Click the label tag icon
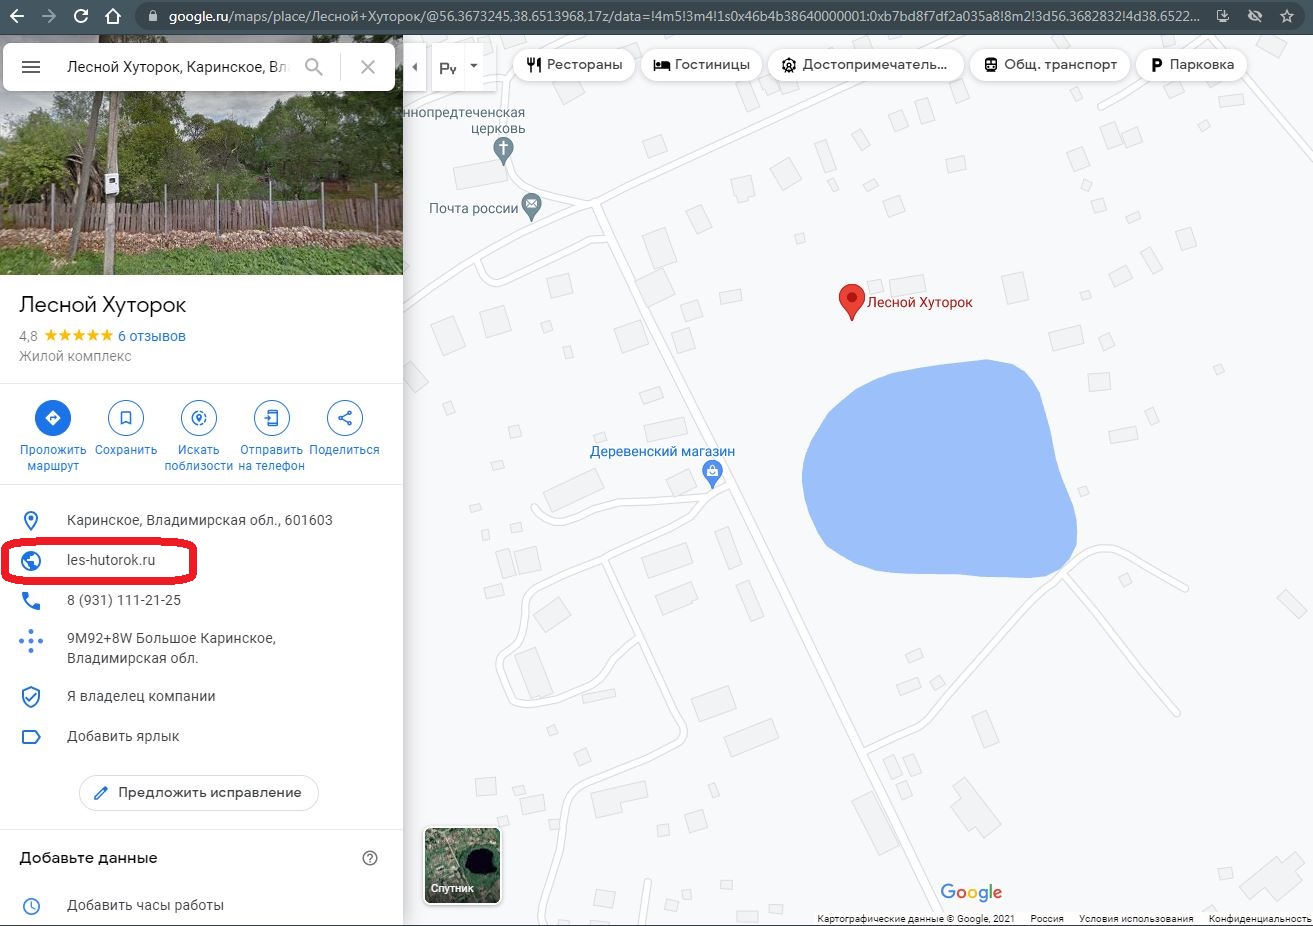The image size is (1313, 926). (x=31, y=737)
